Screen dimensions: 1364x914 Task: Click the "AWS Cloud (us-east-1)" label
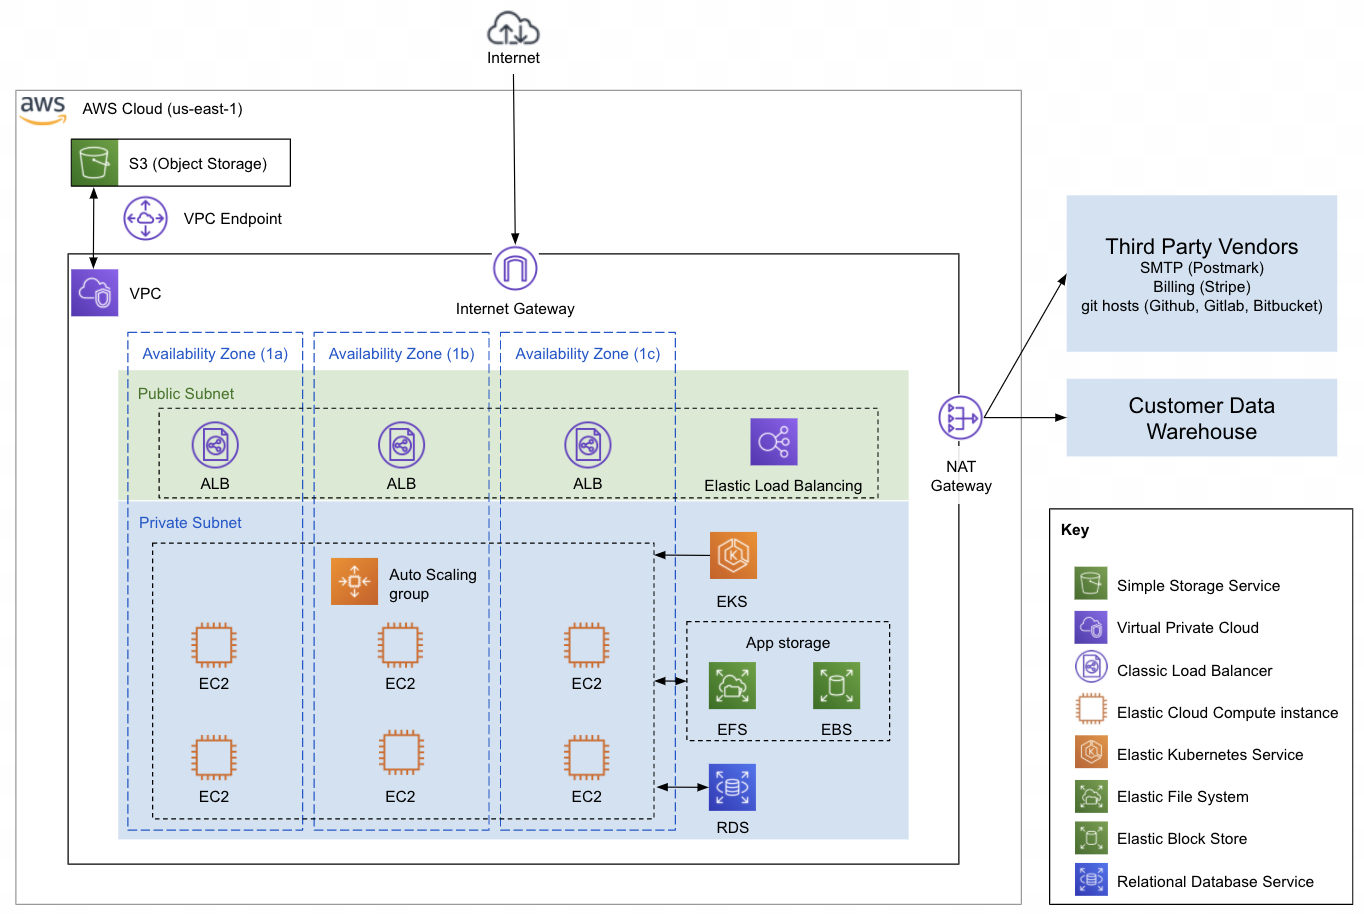[x=162, y=109]
